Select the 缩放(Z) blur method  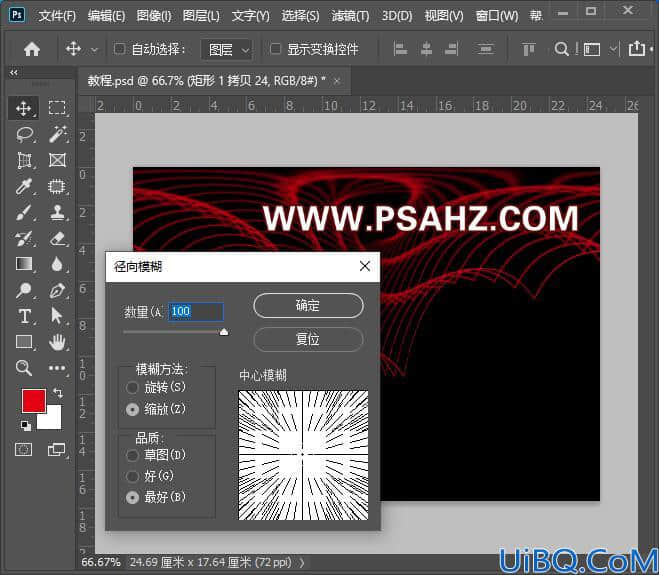(x=132, y=409)
